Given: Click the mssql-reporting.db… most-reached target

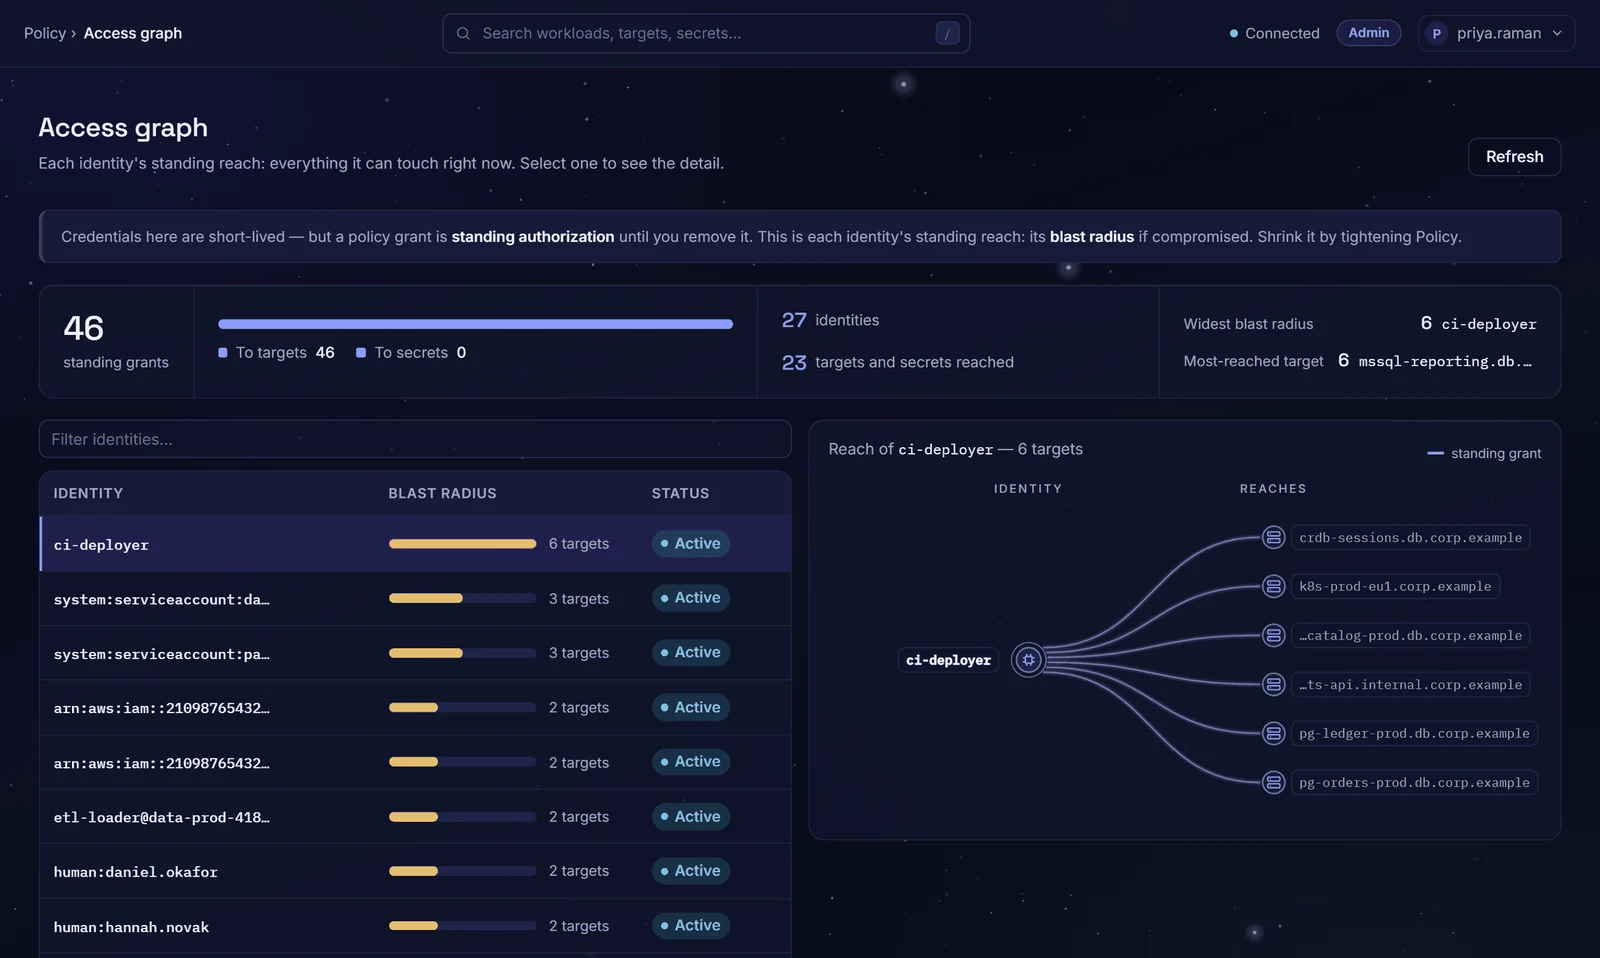Looking at the screenshot, I should [1444, 361].
